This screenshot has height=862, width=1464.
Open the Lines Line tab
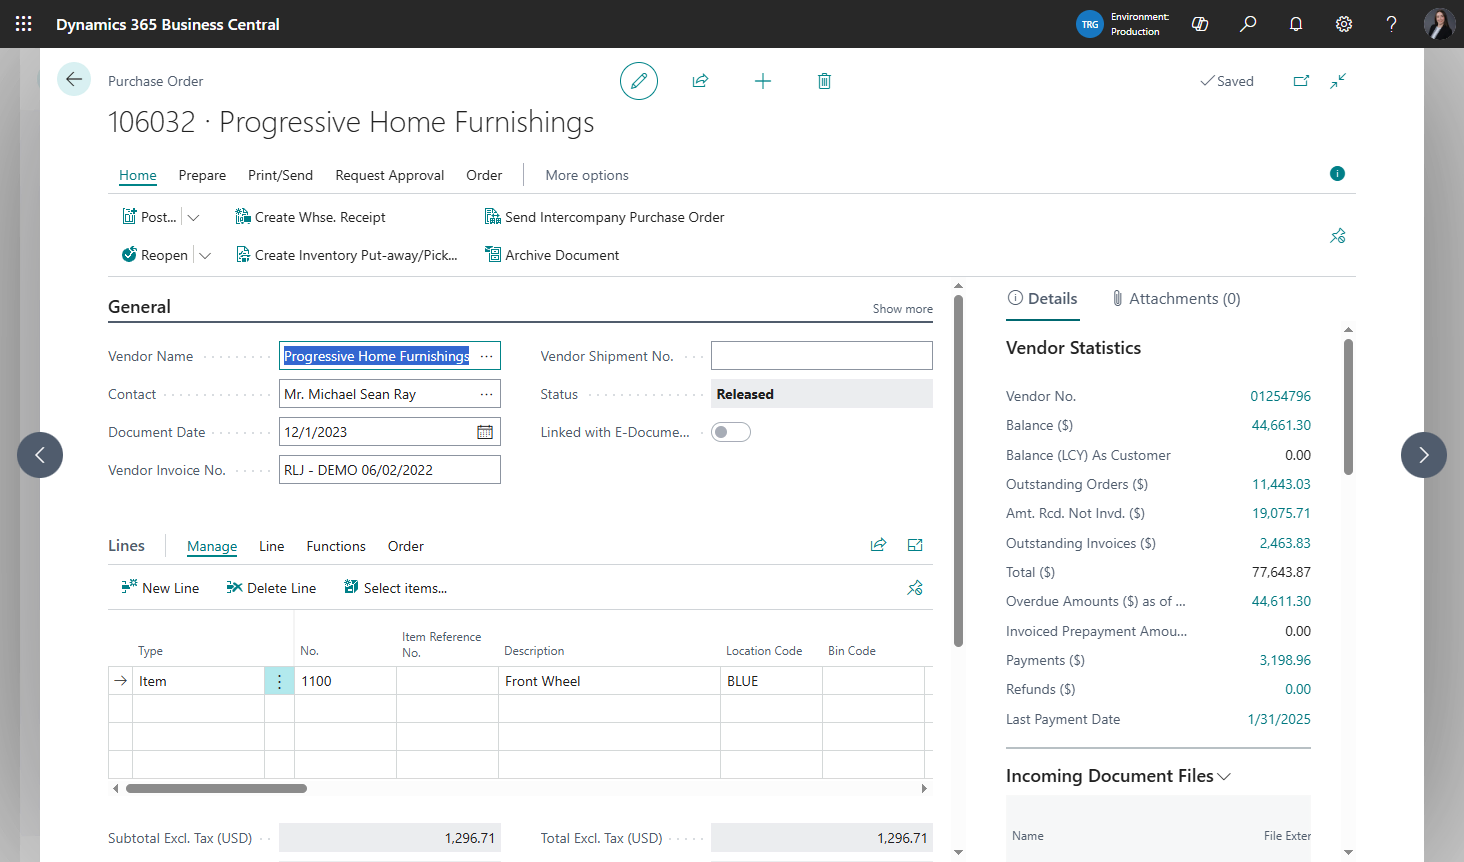coord(272,546)
